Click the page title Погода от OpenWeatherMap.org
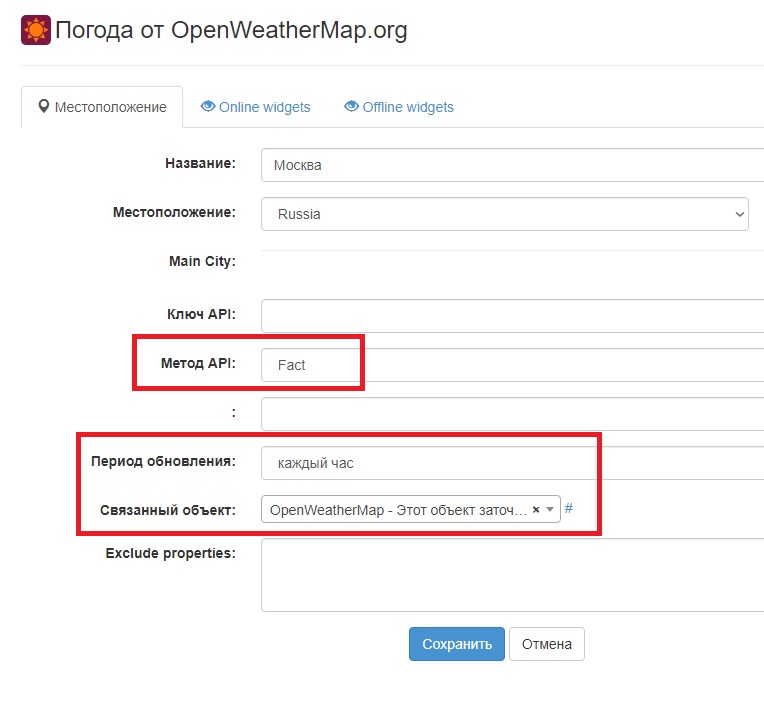Screen dimensions: 764x705 coord(231,30)
